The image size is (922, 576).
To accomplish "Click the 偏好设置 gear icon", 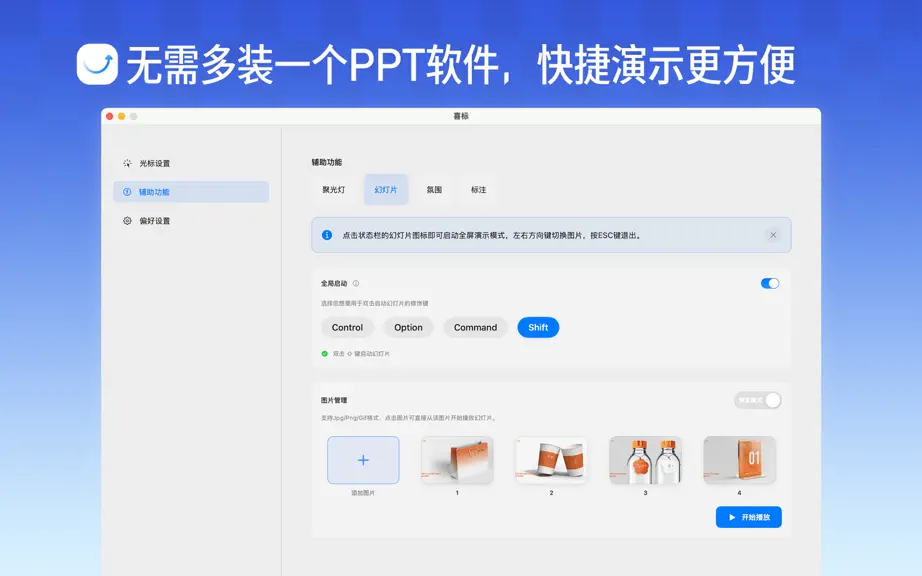I will (x=127, y=221).
